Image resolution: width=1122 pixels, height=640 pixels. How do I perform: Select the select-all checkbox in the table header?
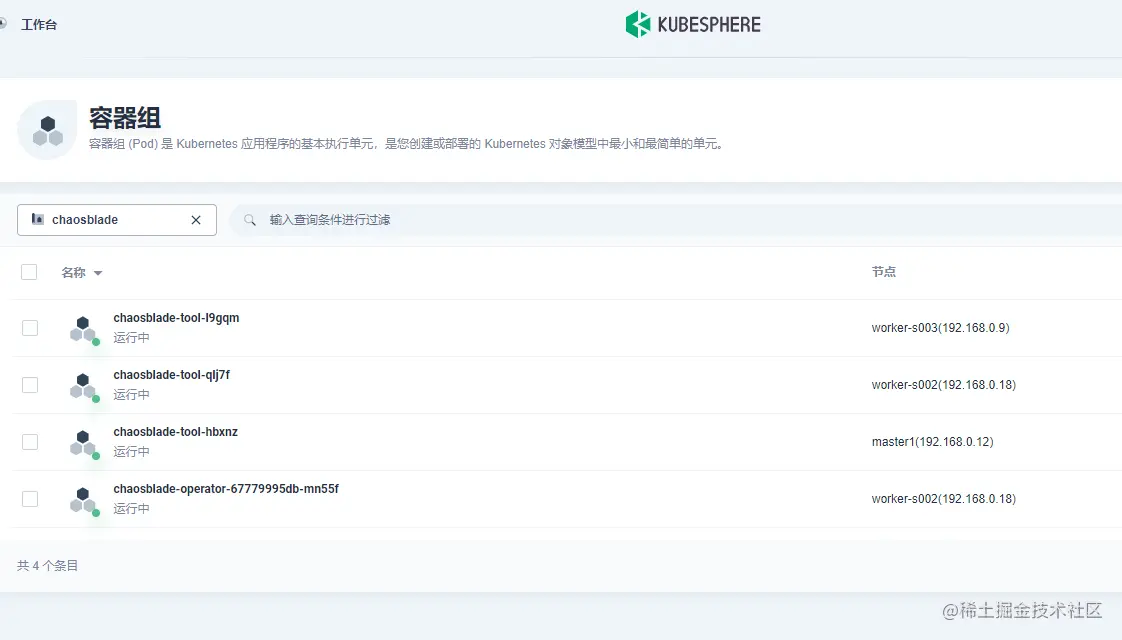29,271
